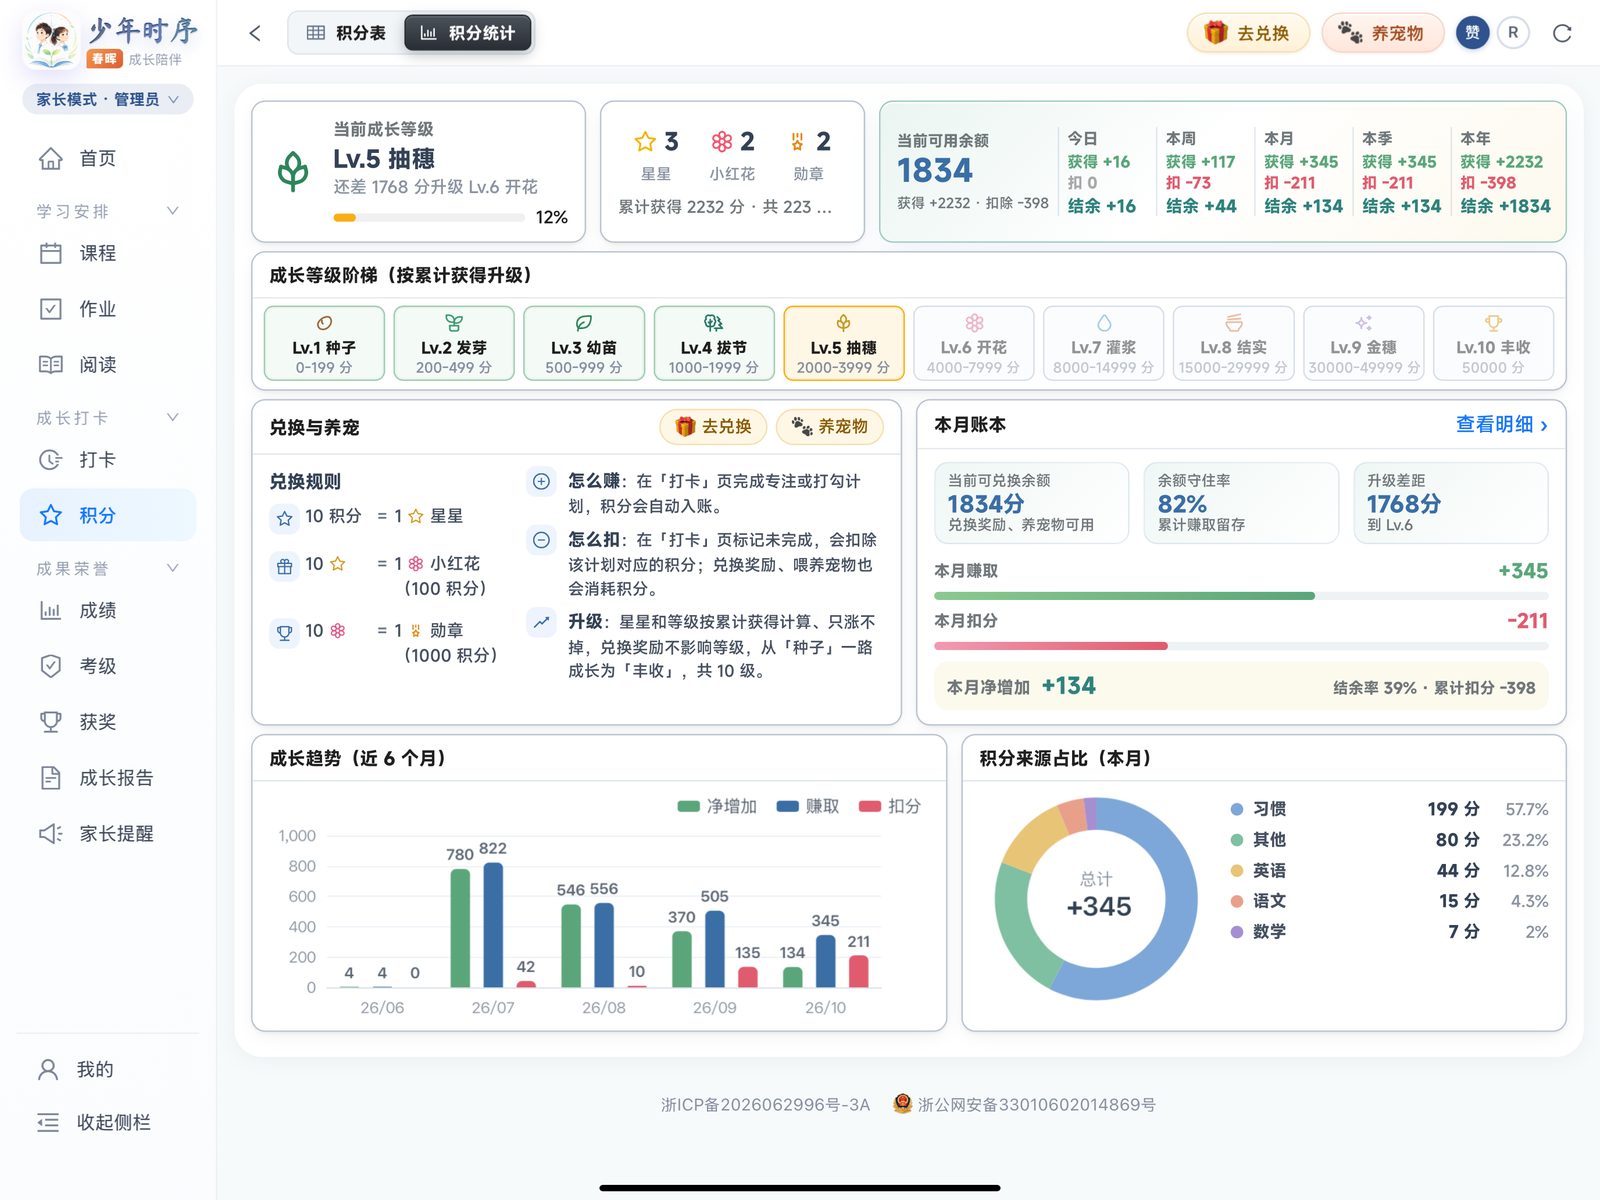Open 课程 calendar item in sidebar
Image resolution: width=1600 pixels, height=1200 pixels.
point(108,253)
